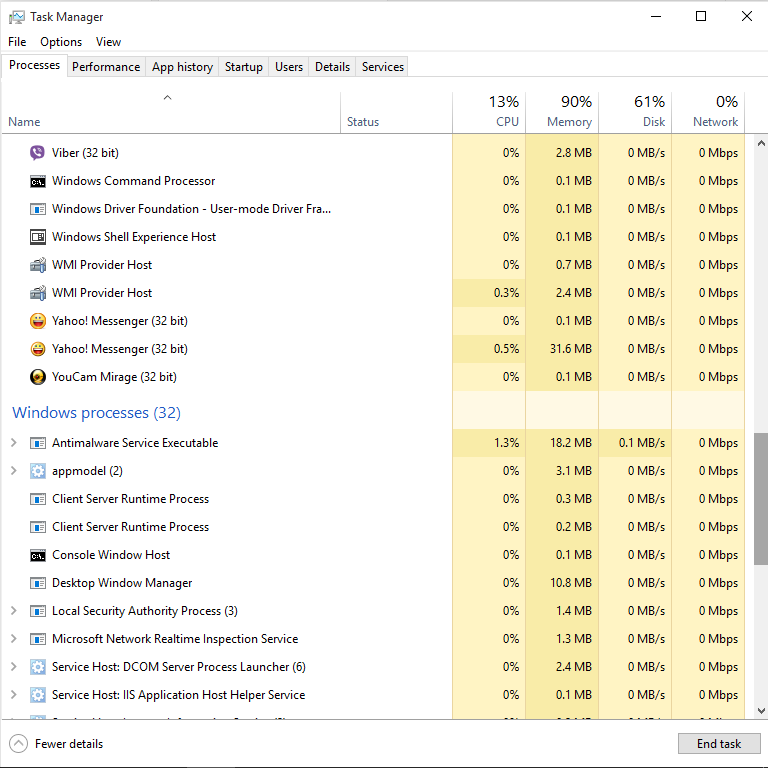Click Client Server Runtime Process icon, 0.3 MB
The height and width of the screenshot is (768, 768).
38,499
